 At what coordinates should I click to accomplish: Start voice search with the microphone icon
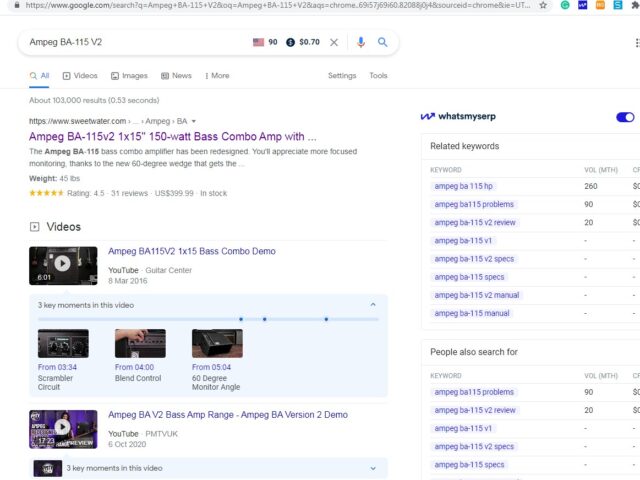(360, 42)
